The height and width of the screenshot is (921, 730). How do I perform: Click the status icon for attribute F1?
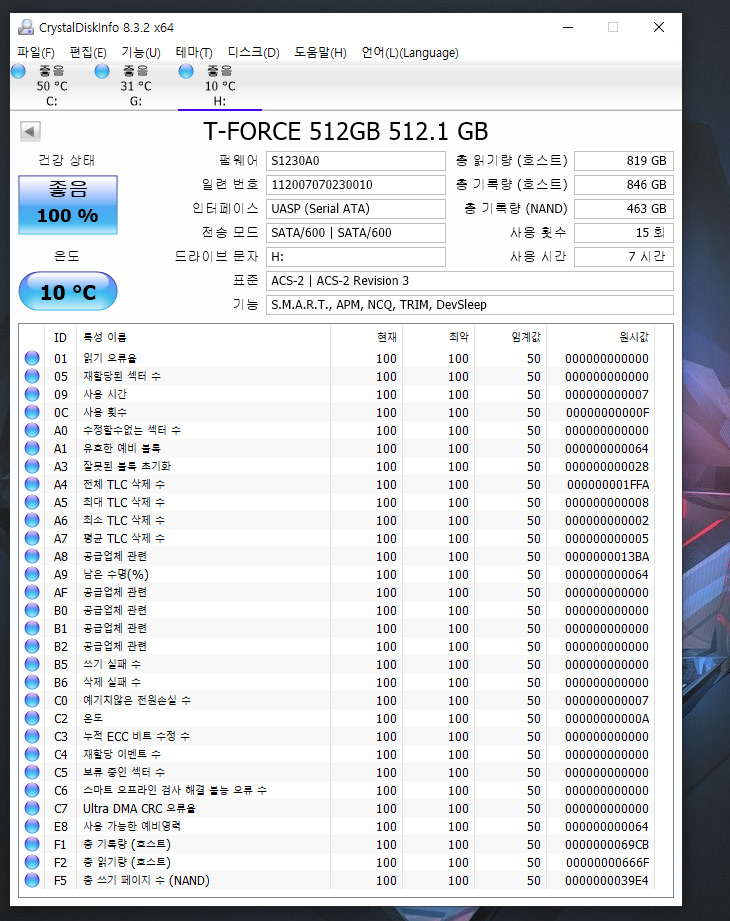[32, 844]
